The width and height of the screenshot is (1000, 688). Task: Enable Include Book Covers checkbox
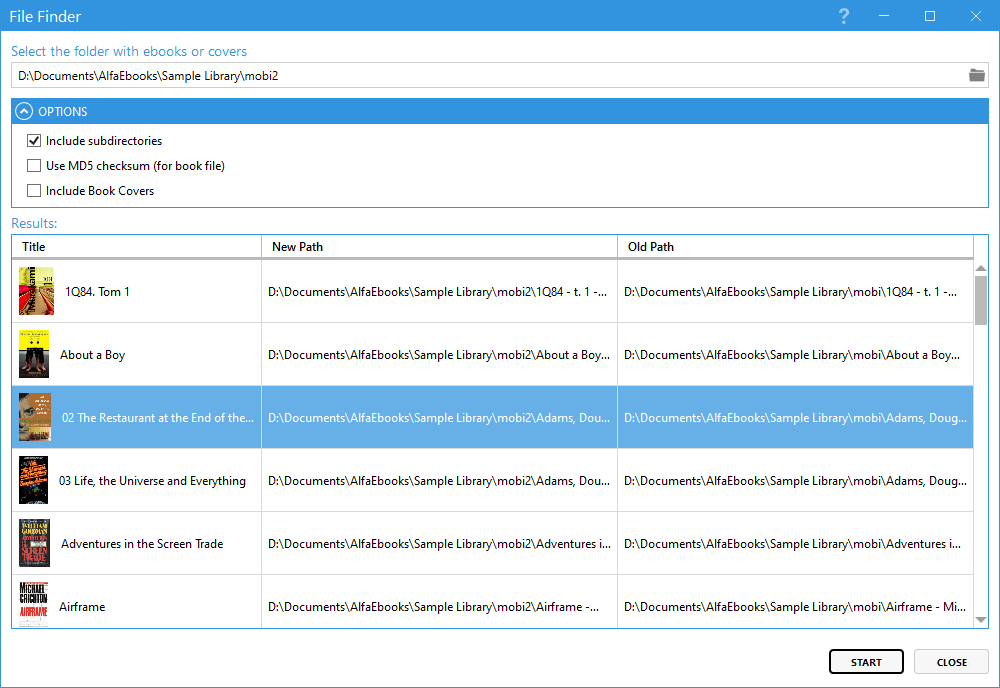point(34,191)
